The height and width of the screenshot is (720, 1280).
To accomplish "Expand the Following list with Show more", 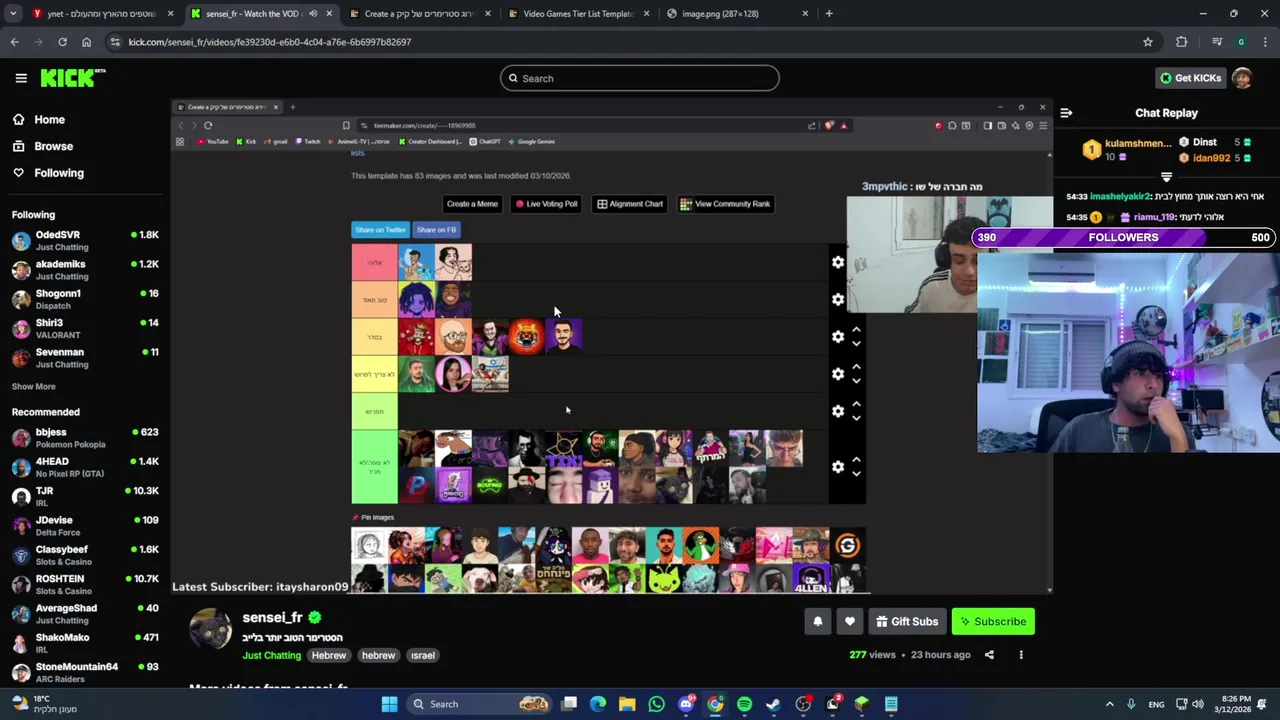I will click(x=33, y=386).
